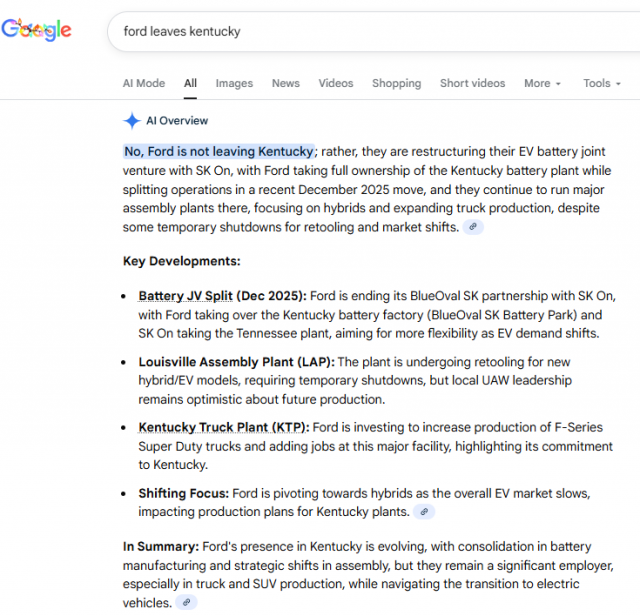Click highlighted 'No, Ford is not leaving Kentucky' text
This screenshot has width=640, height=616.
[218, 151]
